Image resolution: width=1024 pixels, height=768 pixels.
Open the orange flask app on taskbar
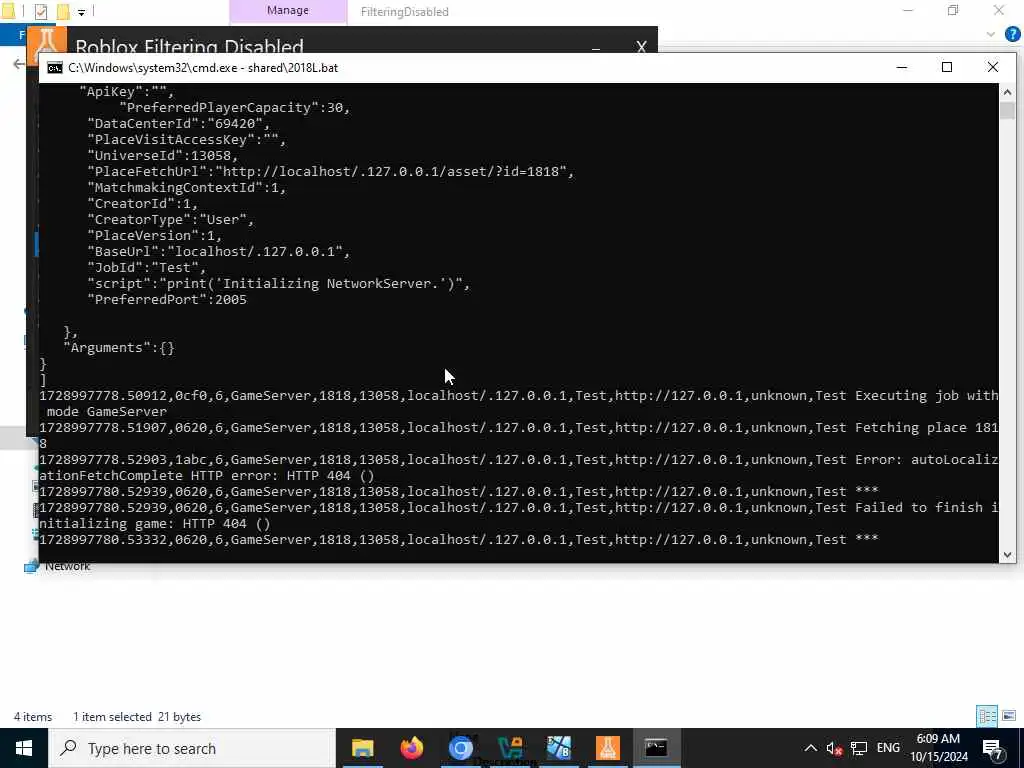tap(607, 748)
